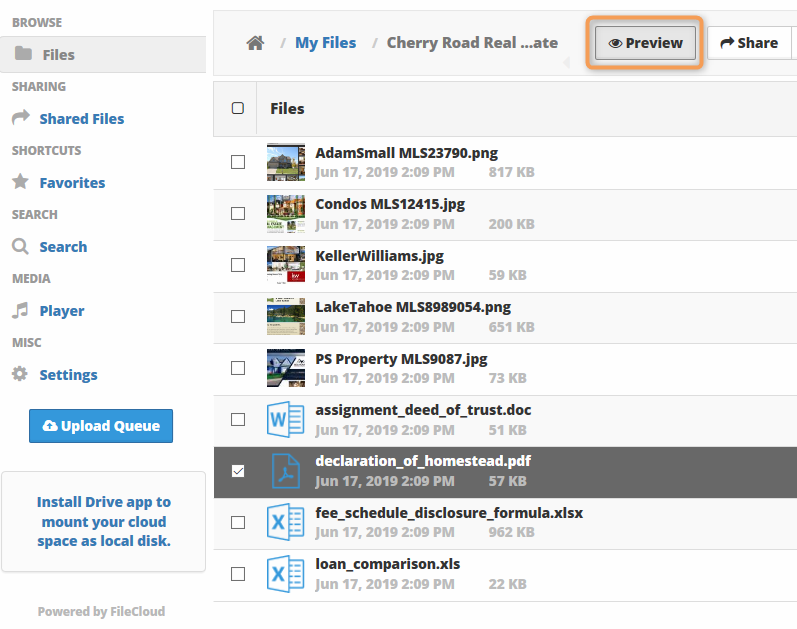Viewport: 797px width, 629px height.
Task: Click Excel icon of fee_schedule_disclosure_formula.xlsx
Action: click(x=286, y=522)
